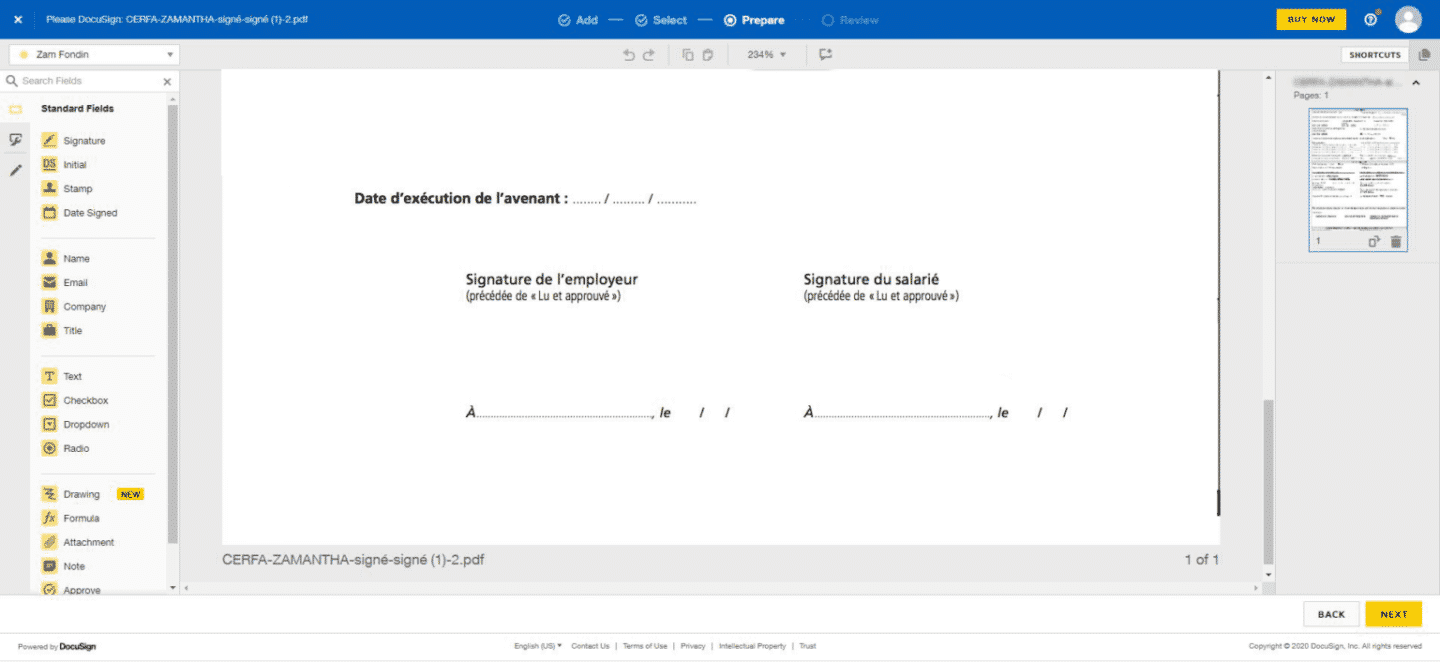1440x662 pixels.
Task: Select the Signature field icon
Action: coord(49,141)
